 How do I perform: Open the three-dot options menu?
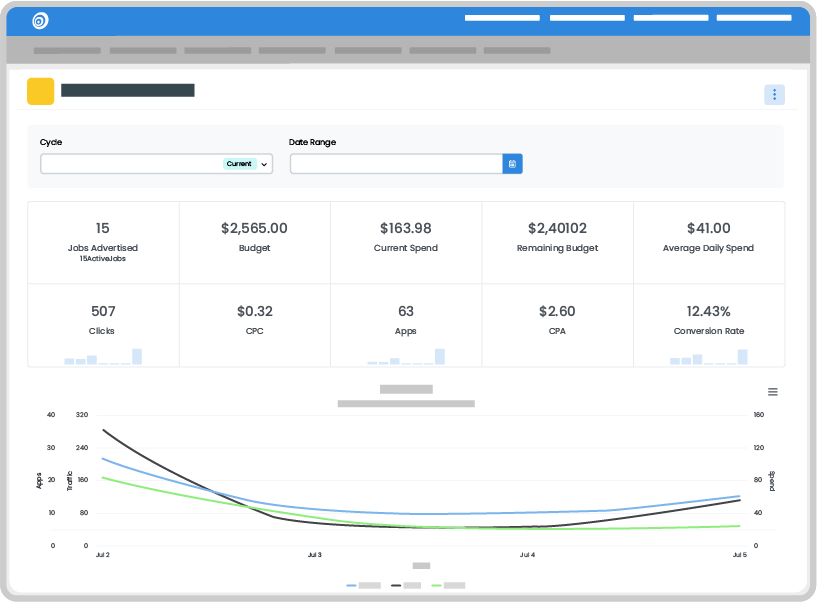774,95
